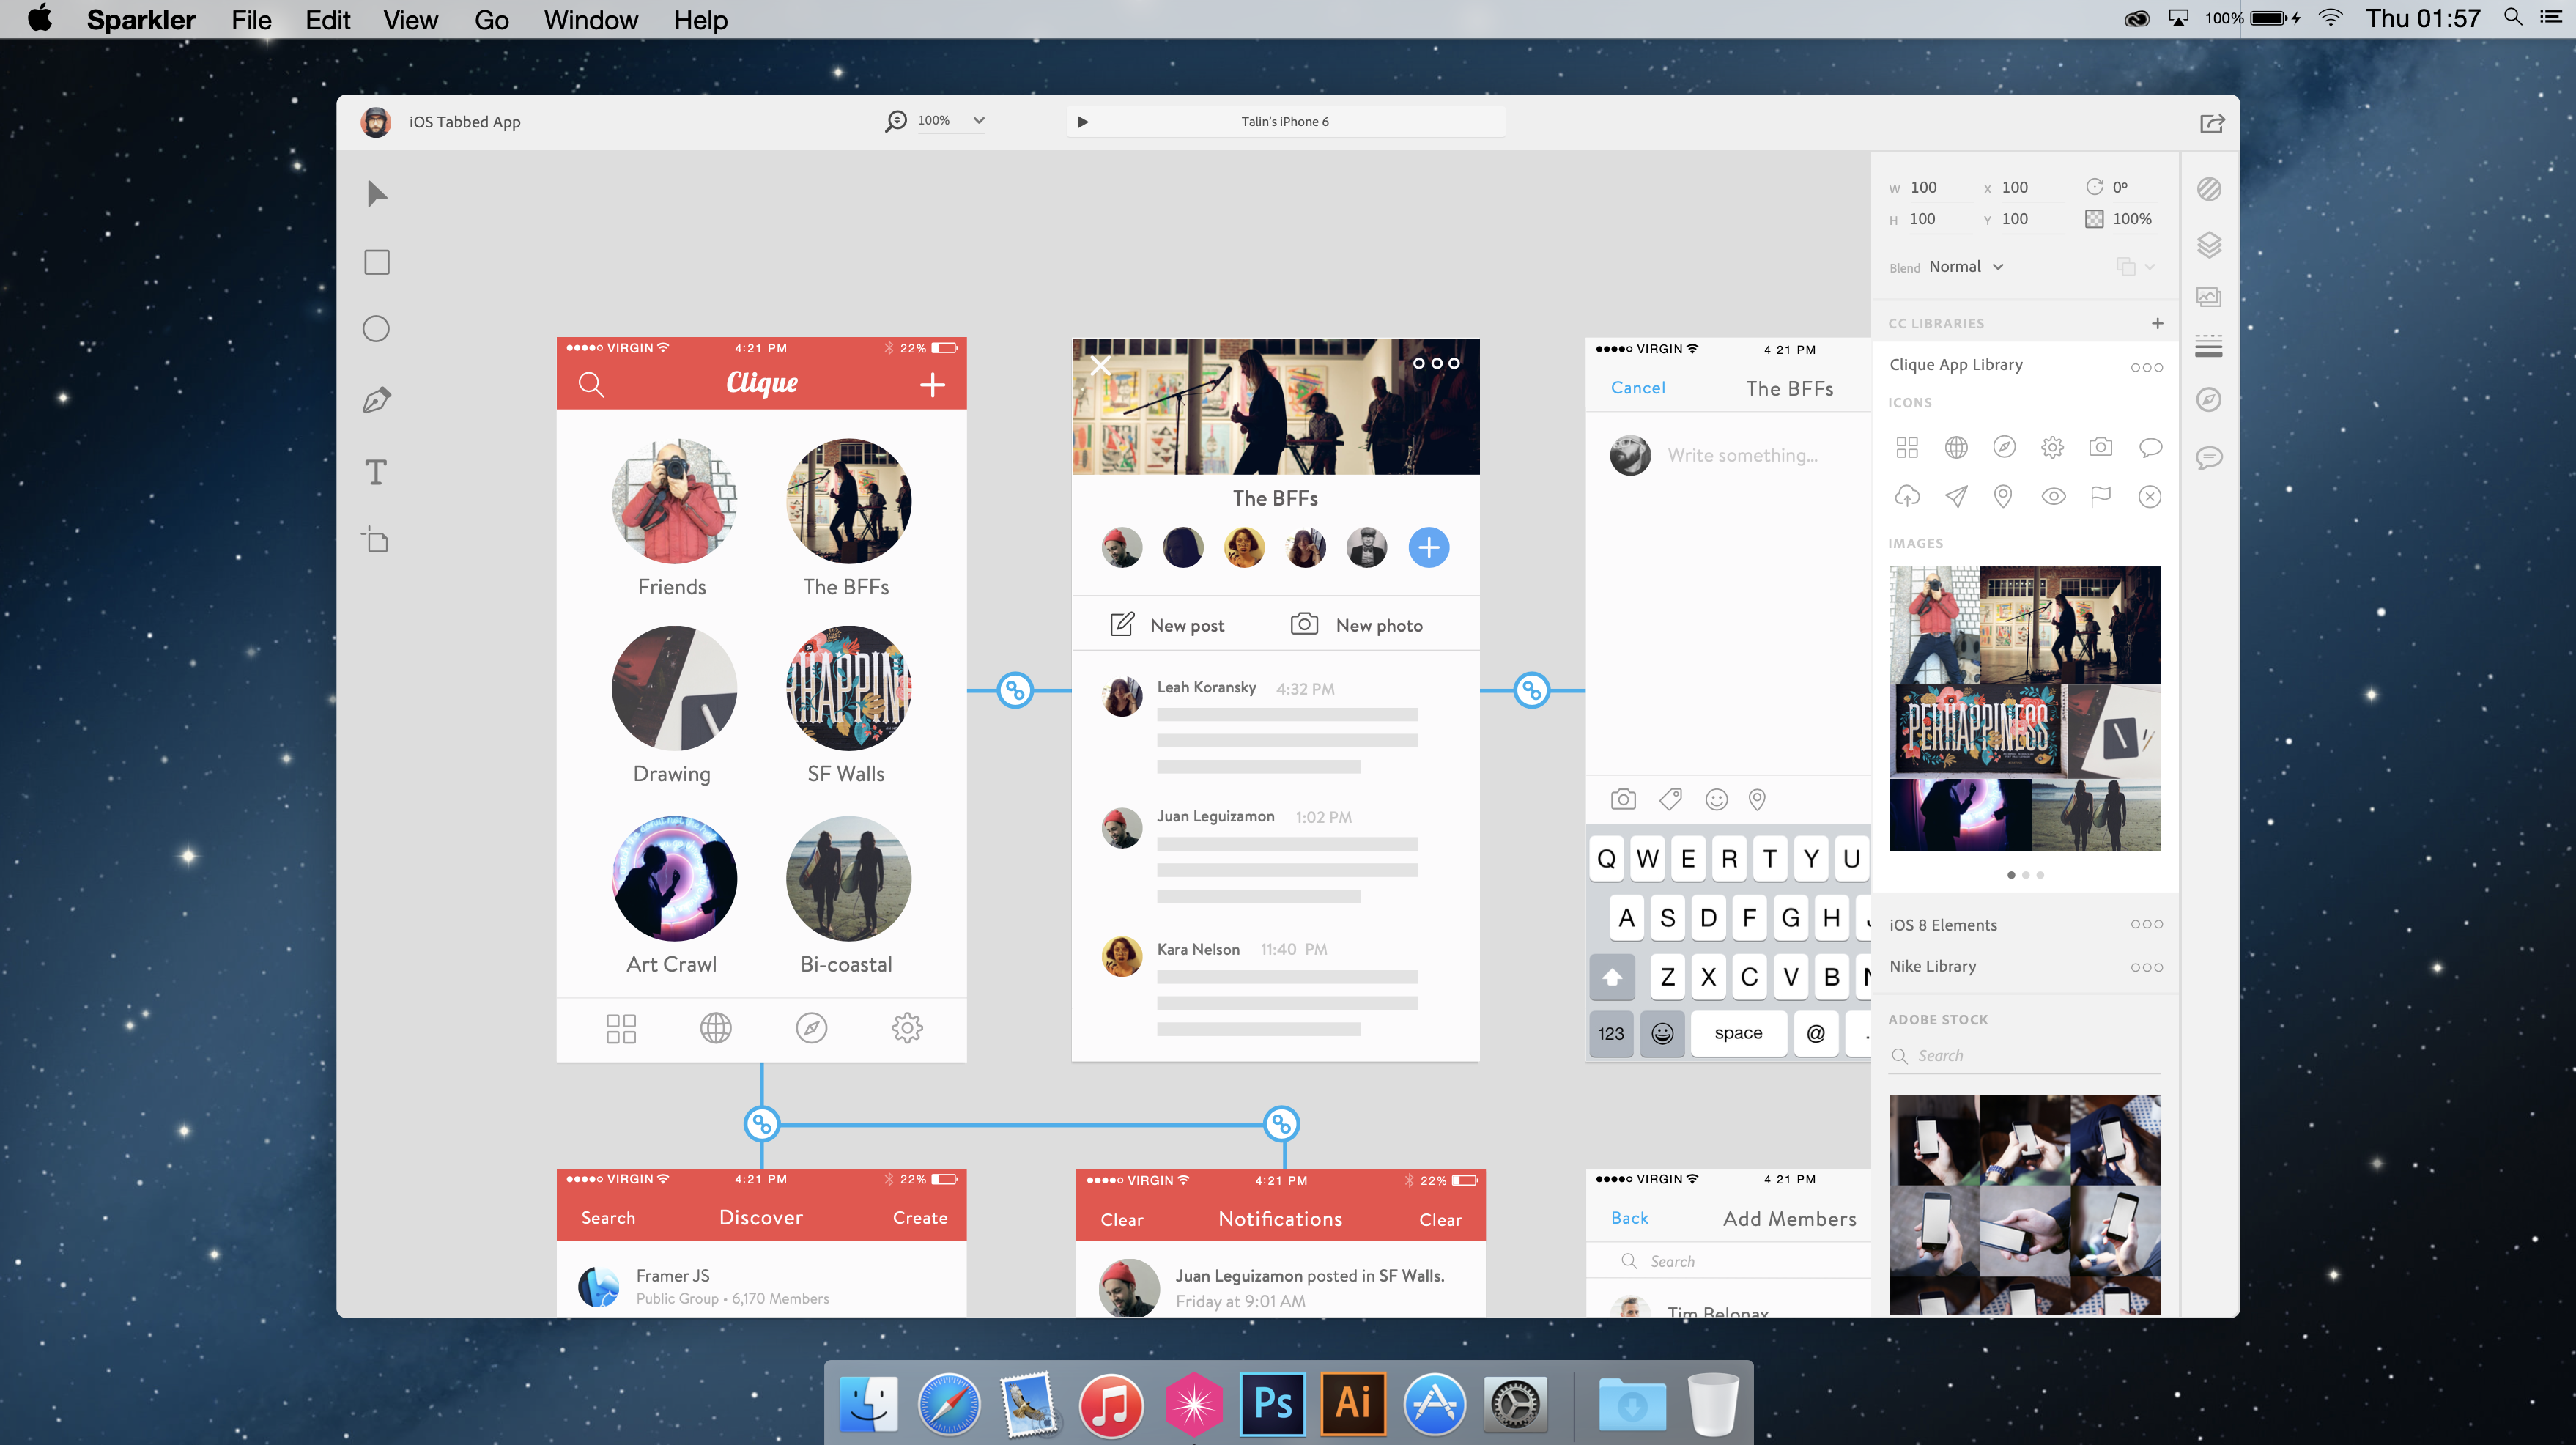Add new CC Library with plus button
The height and width of the screenshot is (1445, 2576).
[x=2157, y=323]
